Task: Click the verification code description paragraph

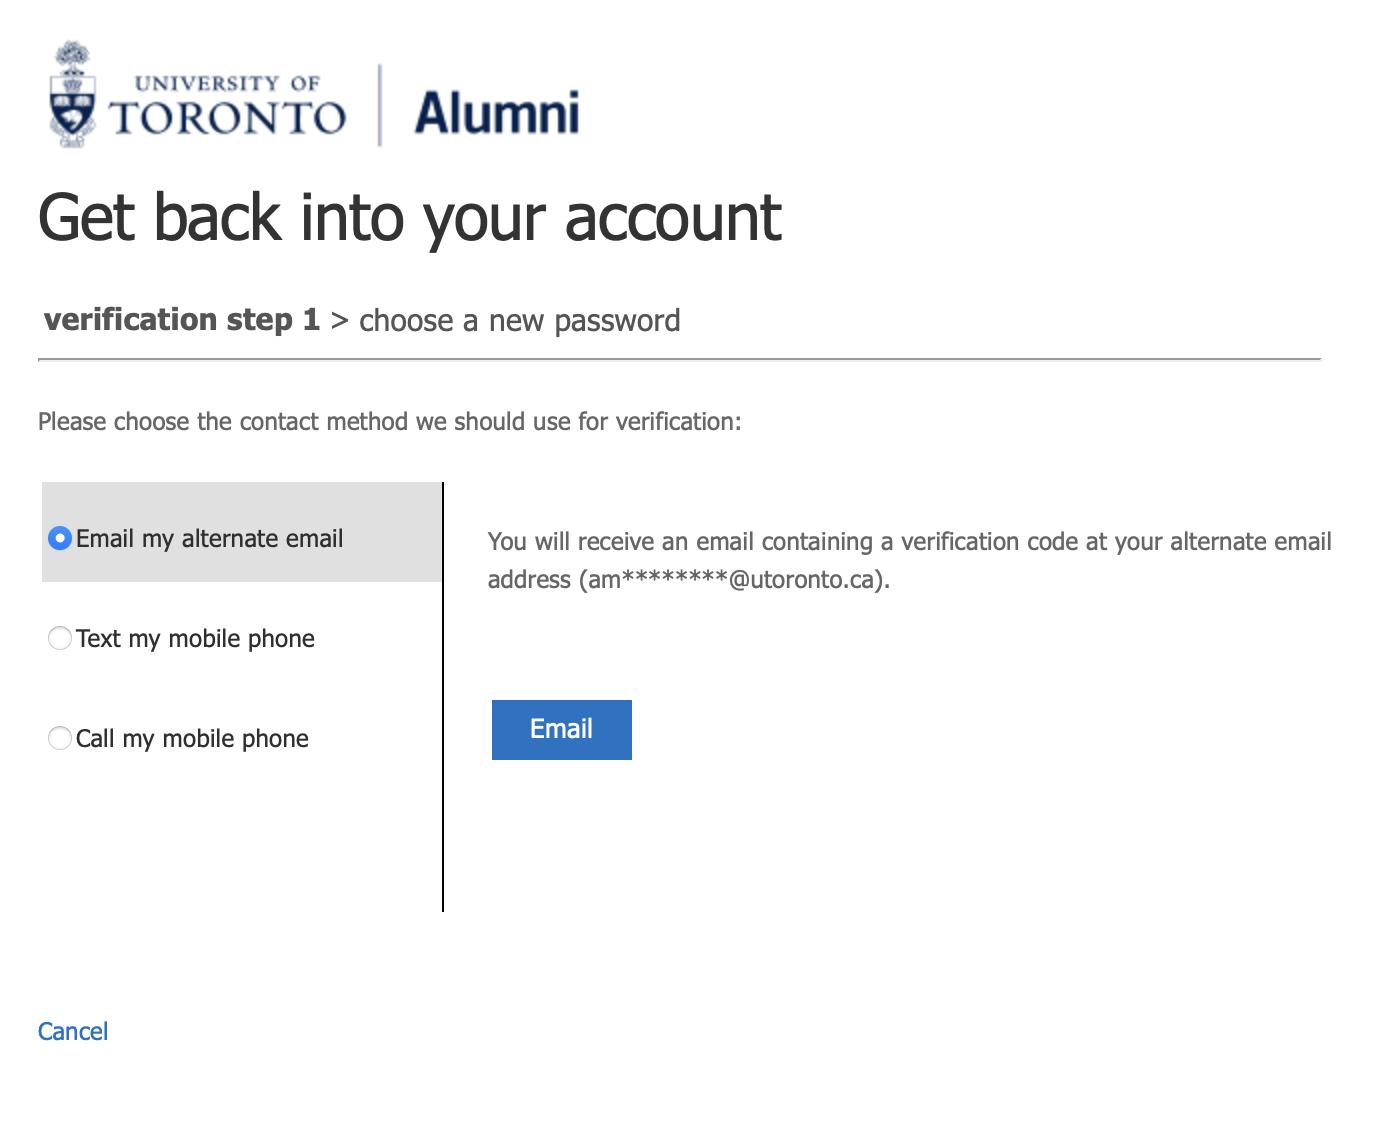Action: pyautogui.click(x=908, y=542)
